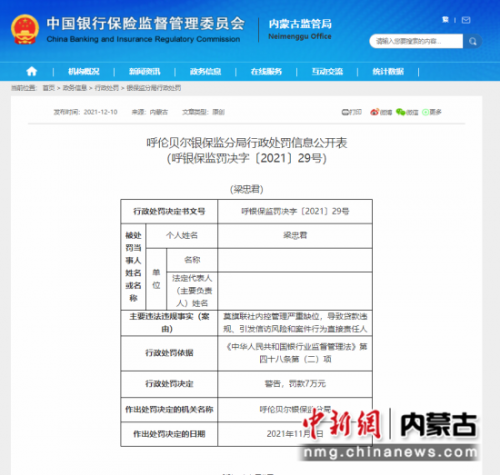Select the 互动交流 navigation item
Viewport: 500px width, 475px height.
(x=327, y=71)
